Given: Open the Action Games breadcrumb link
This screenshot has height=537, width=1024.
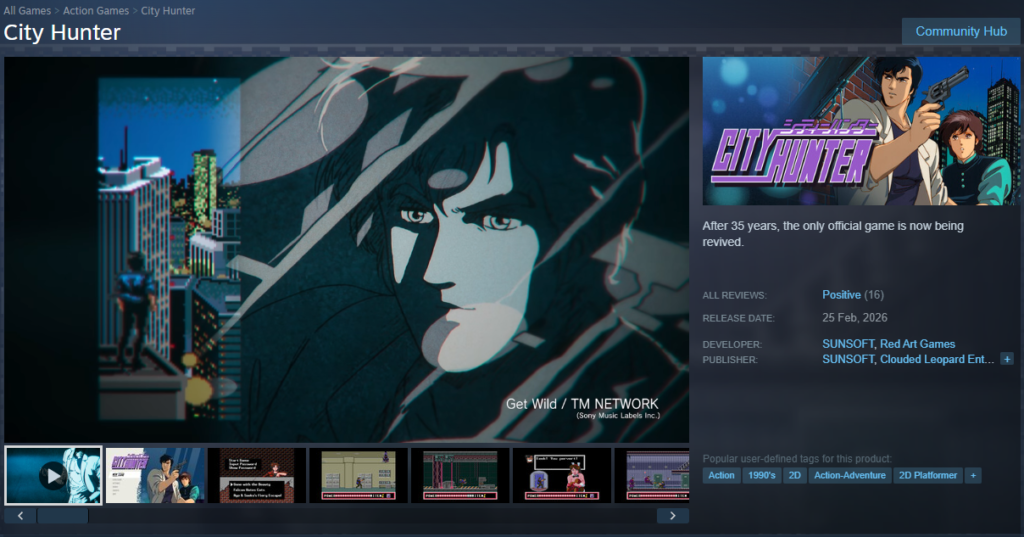Looking at the screenshot, I should coord(96,10).
